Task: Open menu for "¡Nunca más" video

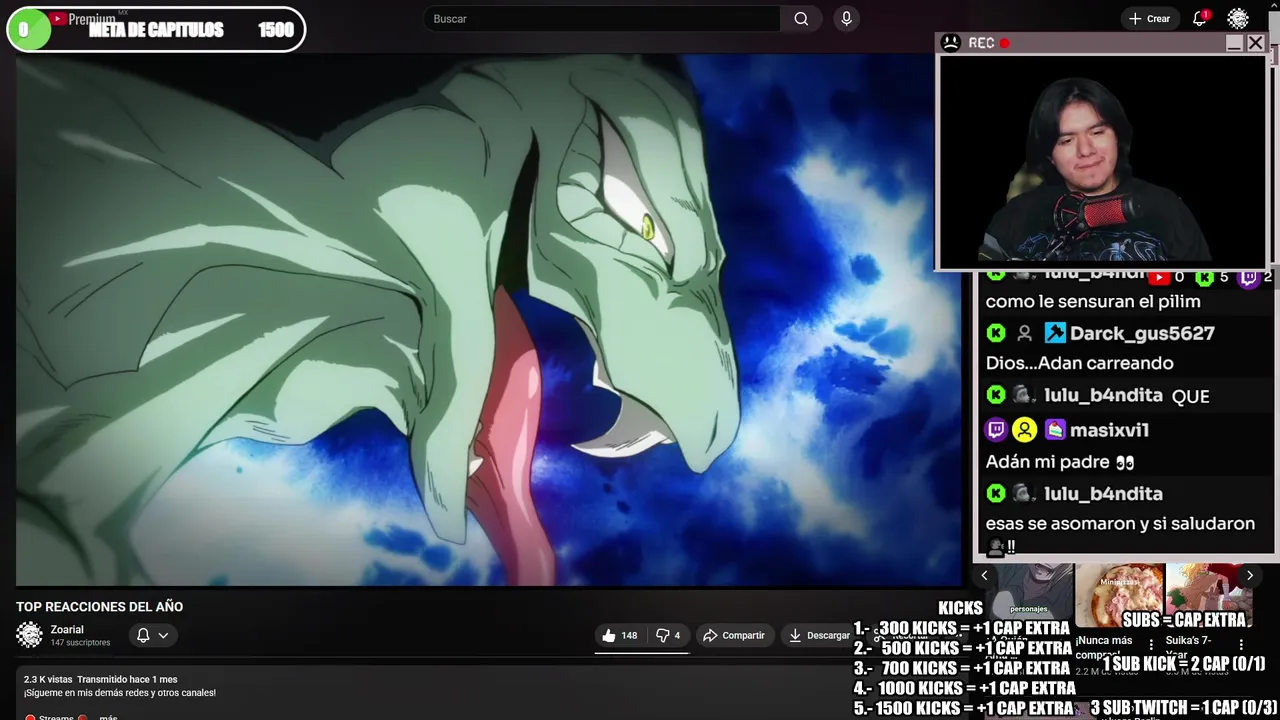Action: pyautogui.click(x=1151, y=645)
